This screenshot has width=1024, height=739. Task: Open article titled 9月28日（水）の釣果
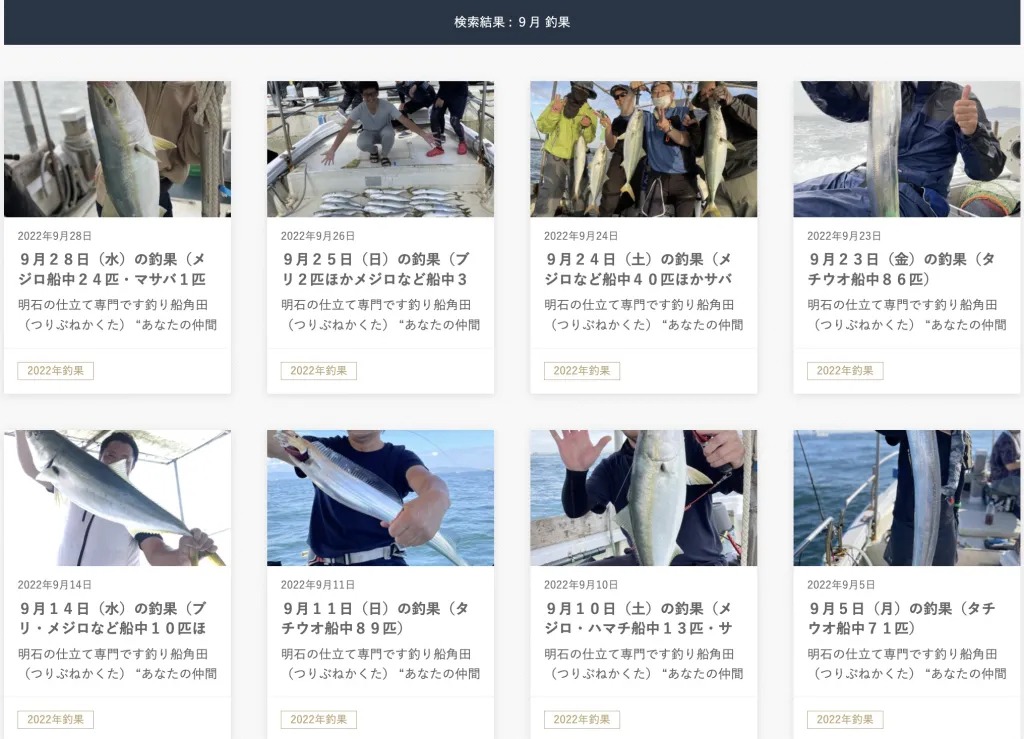click(x=112, y=269)
